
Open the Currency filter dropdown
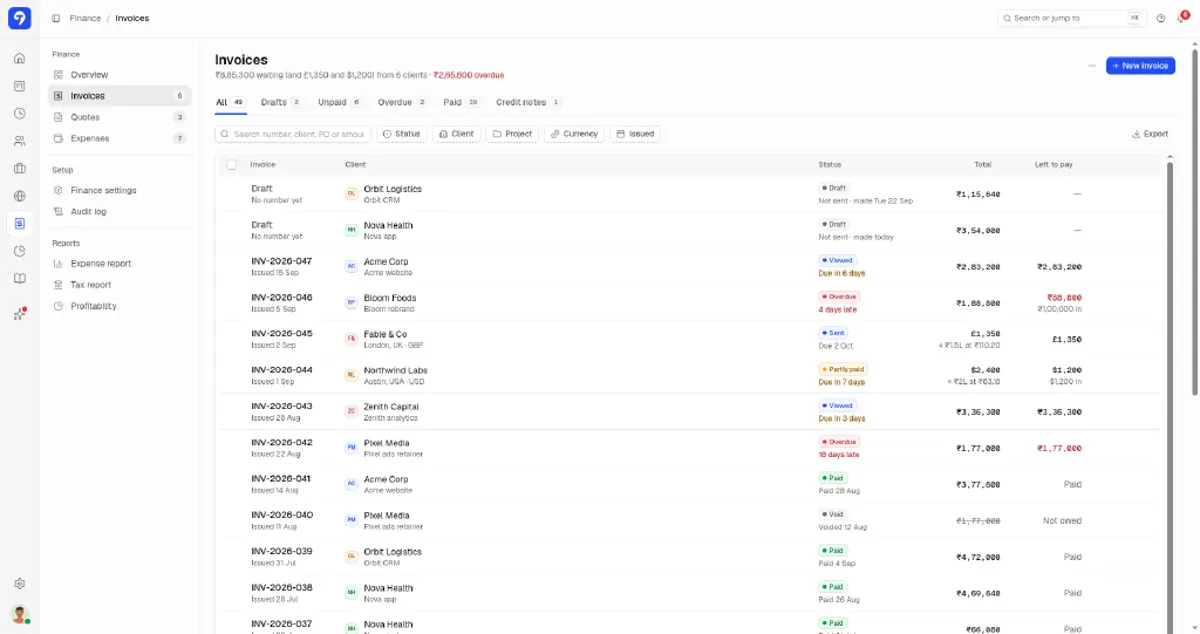tap(574, 134)
